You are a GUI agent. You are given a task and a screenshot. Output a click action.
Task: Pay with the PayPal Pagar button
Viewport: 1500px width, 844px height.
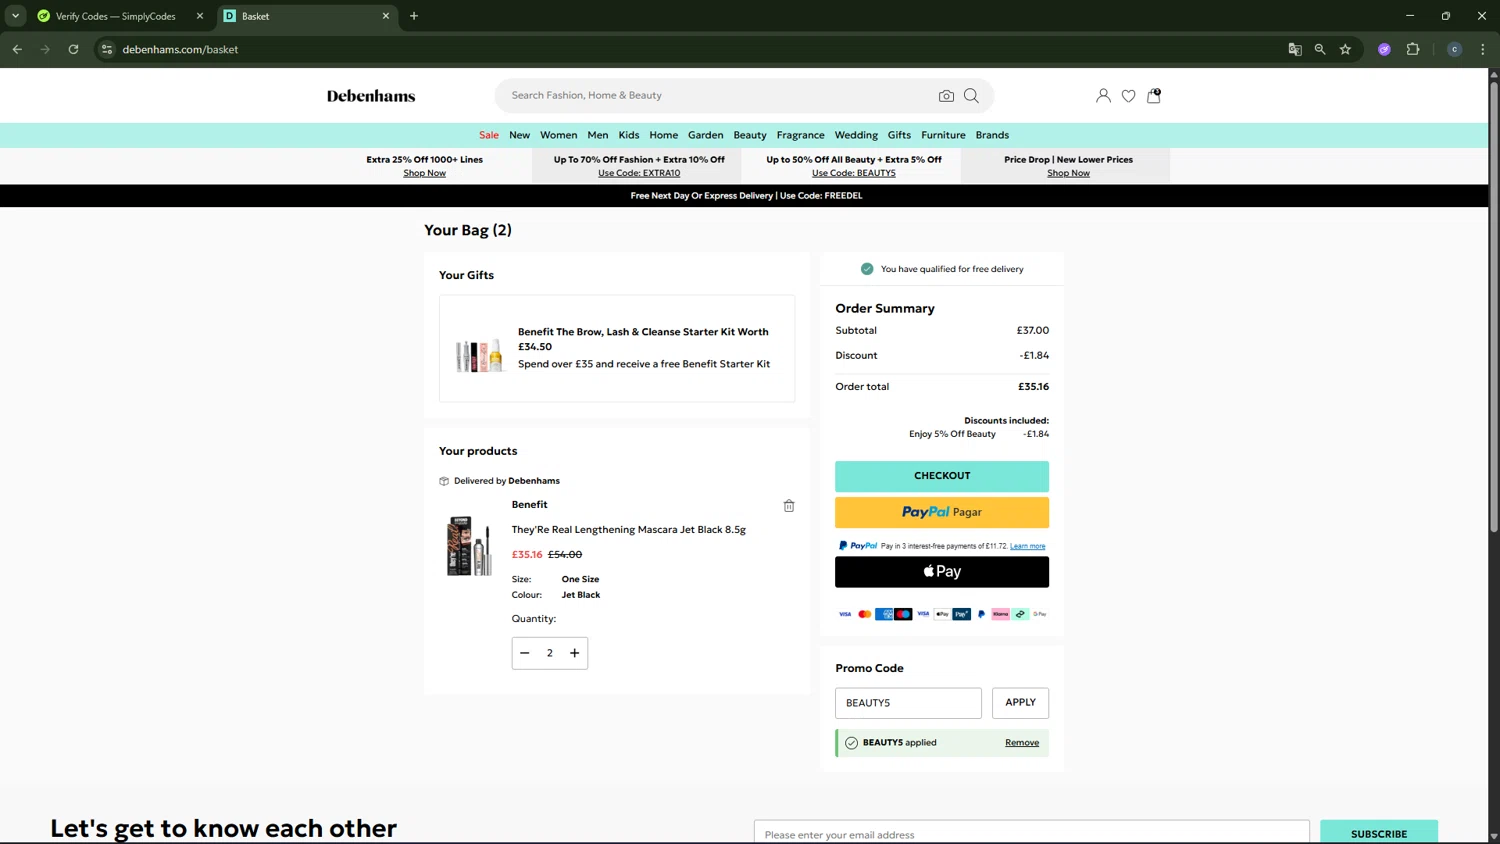942,512
